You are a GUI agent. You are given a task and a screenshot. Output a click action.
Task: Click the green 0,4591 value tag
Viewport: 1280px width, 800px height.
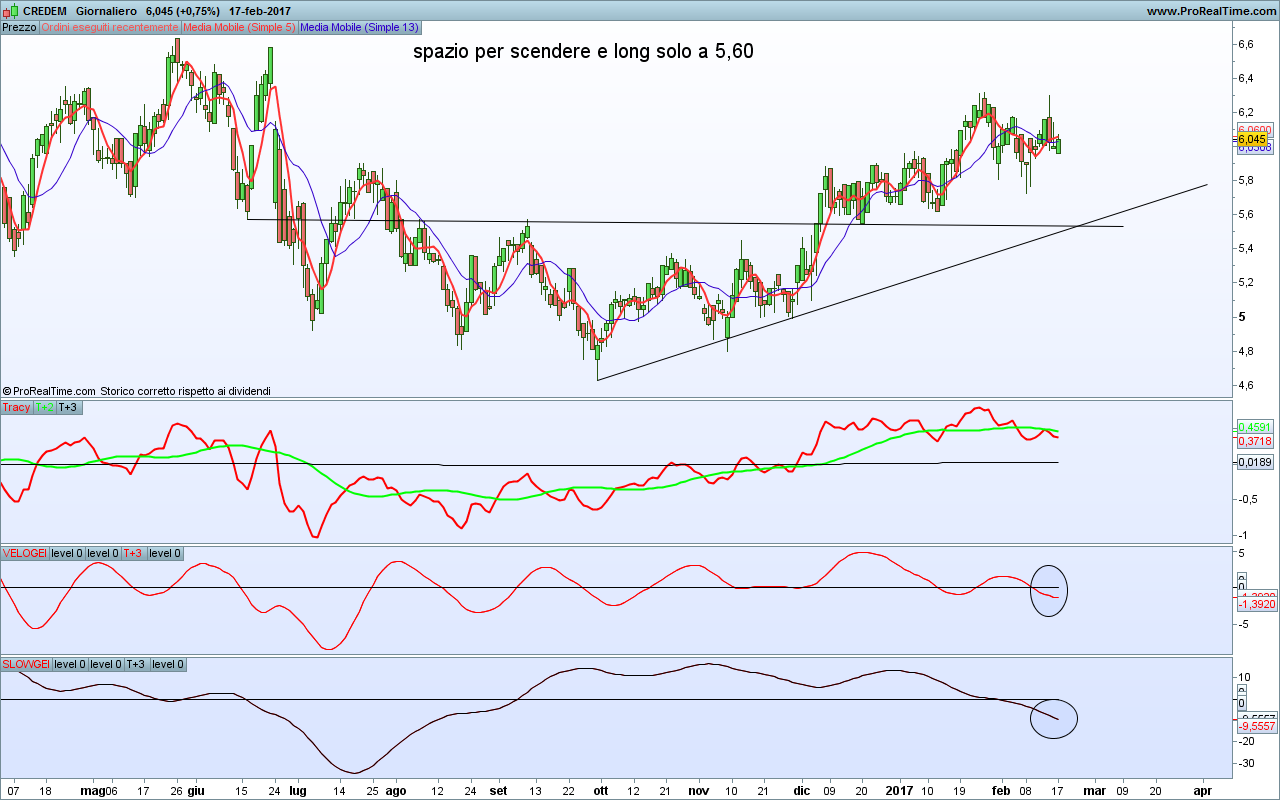point(1254,427)
